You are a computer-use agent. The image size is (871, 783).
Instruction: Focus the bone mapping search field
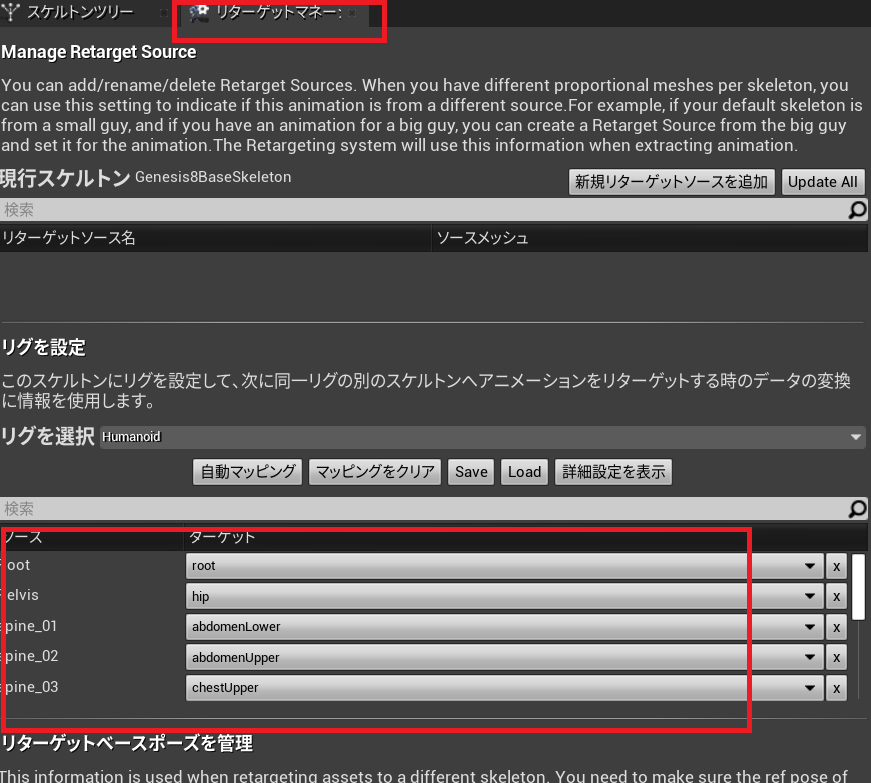425,509
